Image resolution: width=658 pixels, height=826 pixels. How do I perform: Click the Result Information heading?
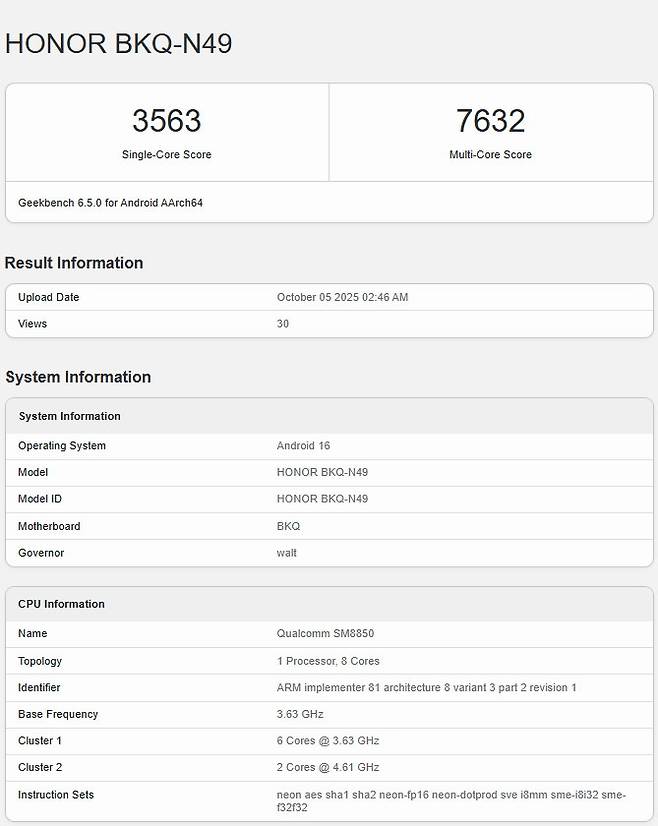[x=74, y=263]
